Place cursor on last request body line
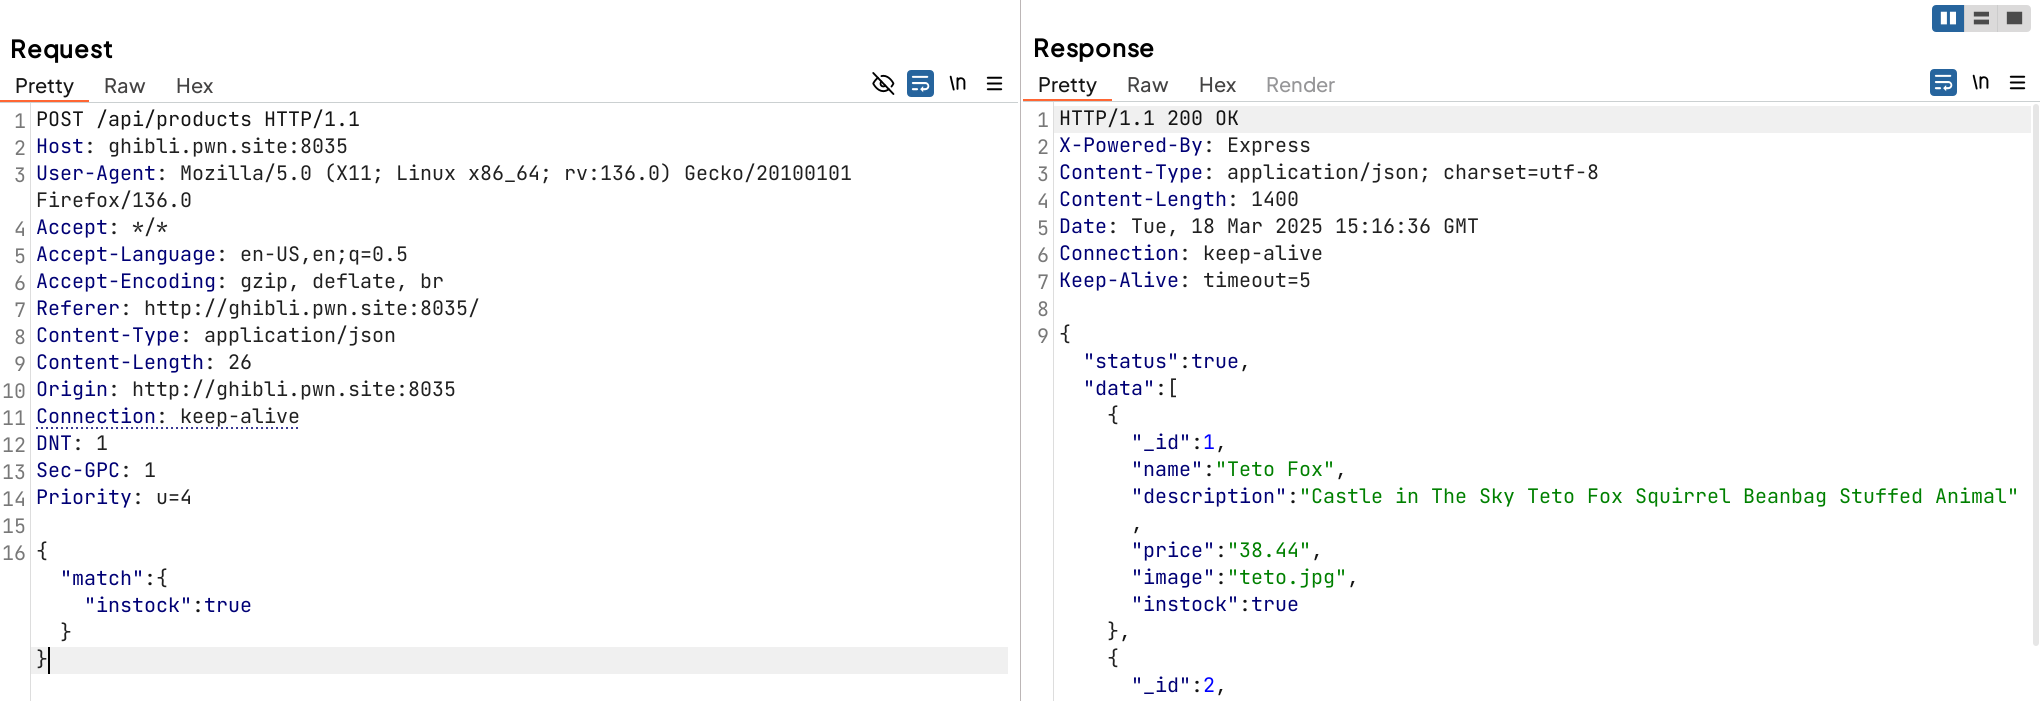This screenshot has width=2040, height=701. (520, 659)
